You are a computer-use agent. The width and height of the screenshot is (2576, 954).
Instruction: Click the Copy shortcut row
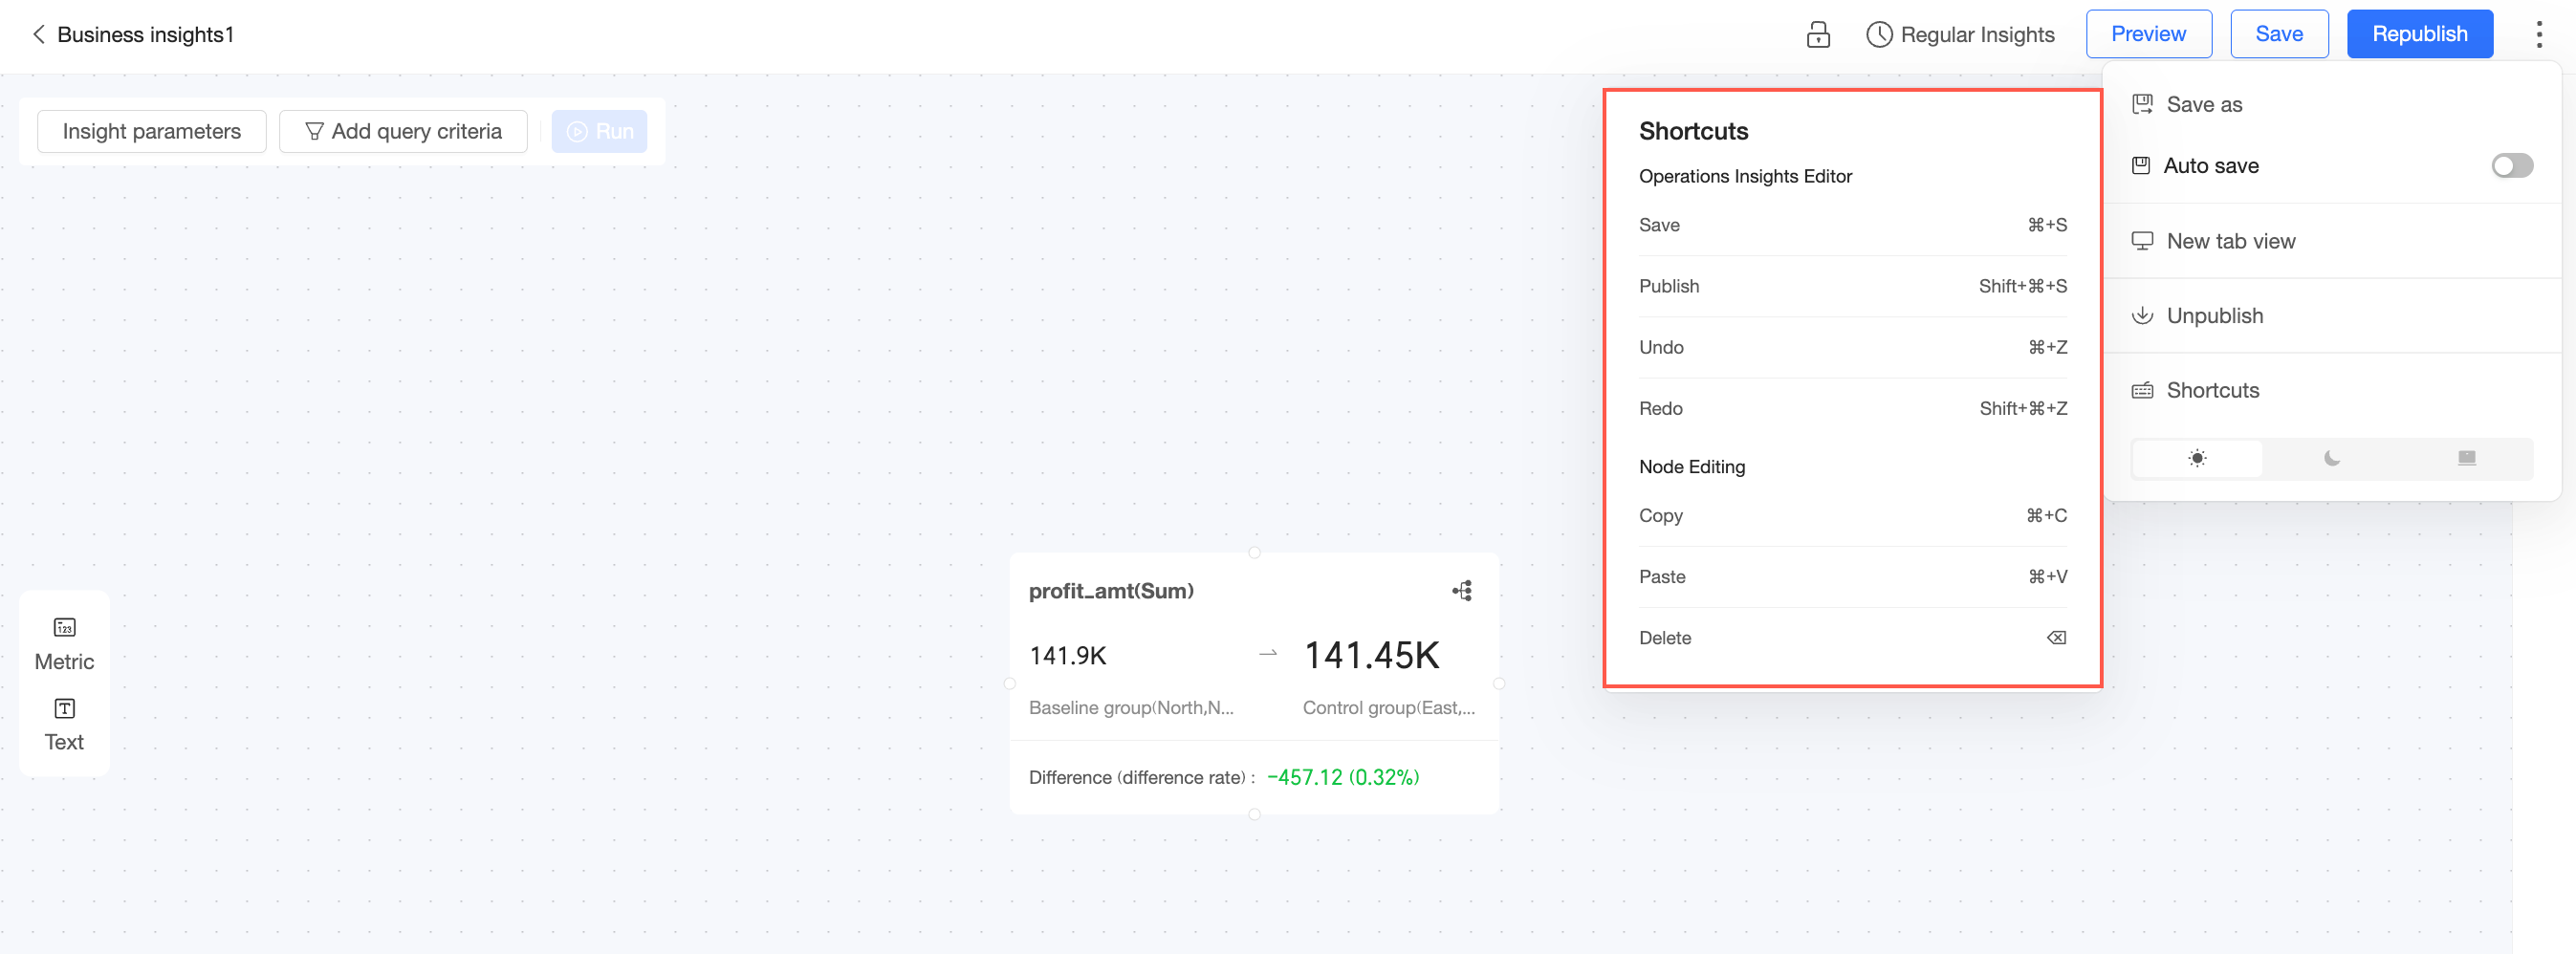point(1852,516)
